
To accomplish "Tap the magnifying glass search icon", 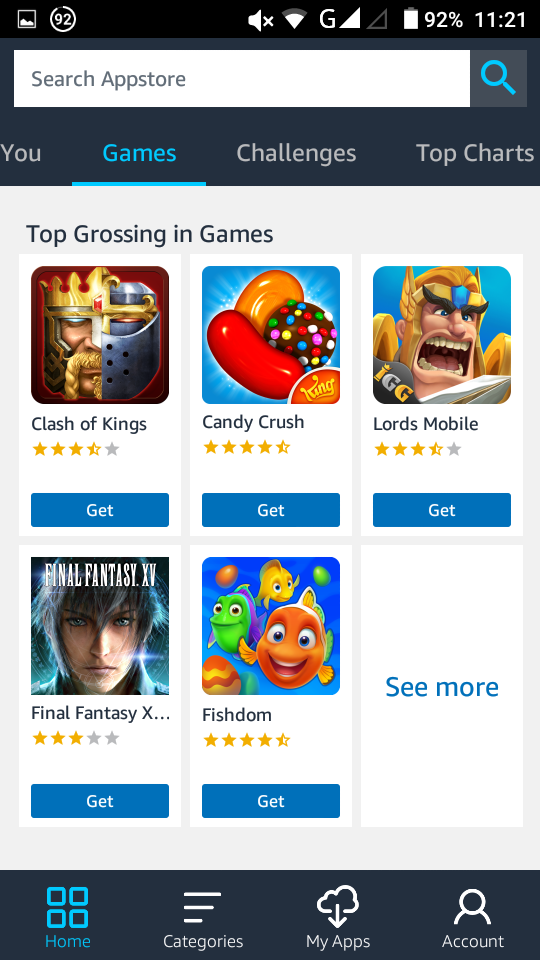I will click(x=498, y=78).
